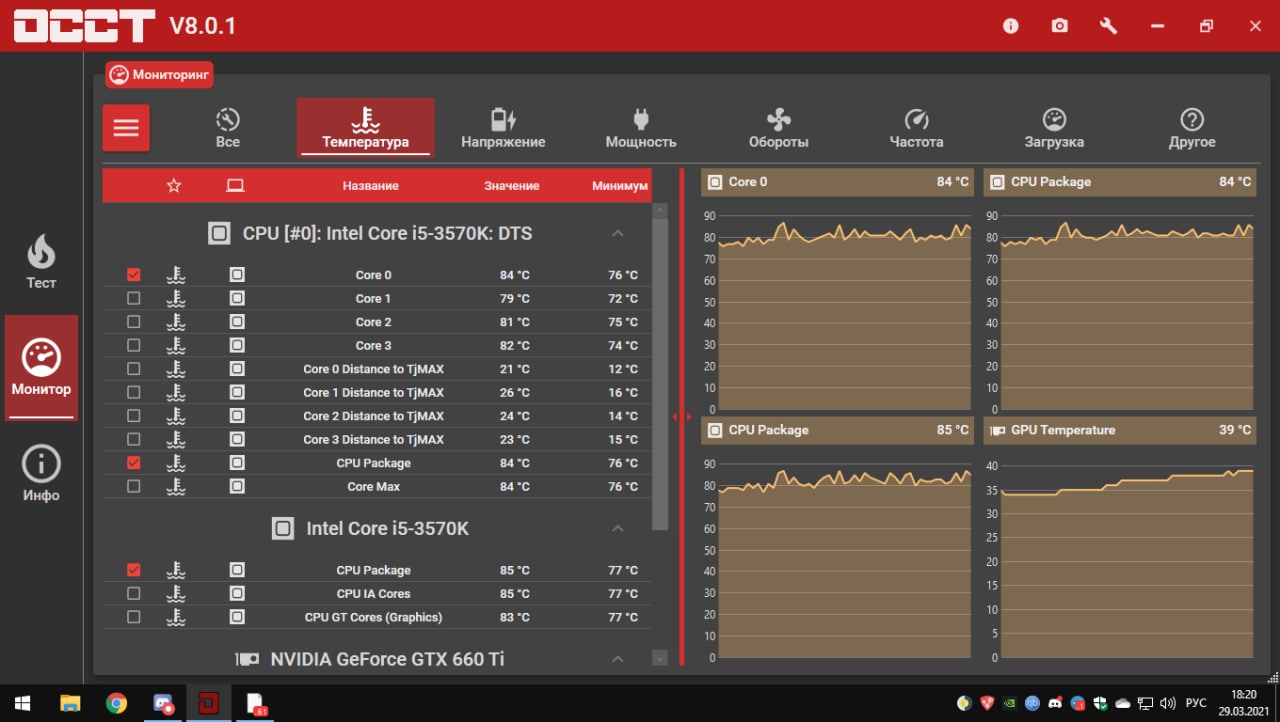
Task: Click the scrollbar up arrow
Action: (659, 210)
